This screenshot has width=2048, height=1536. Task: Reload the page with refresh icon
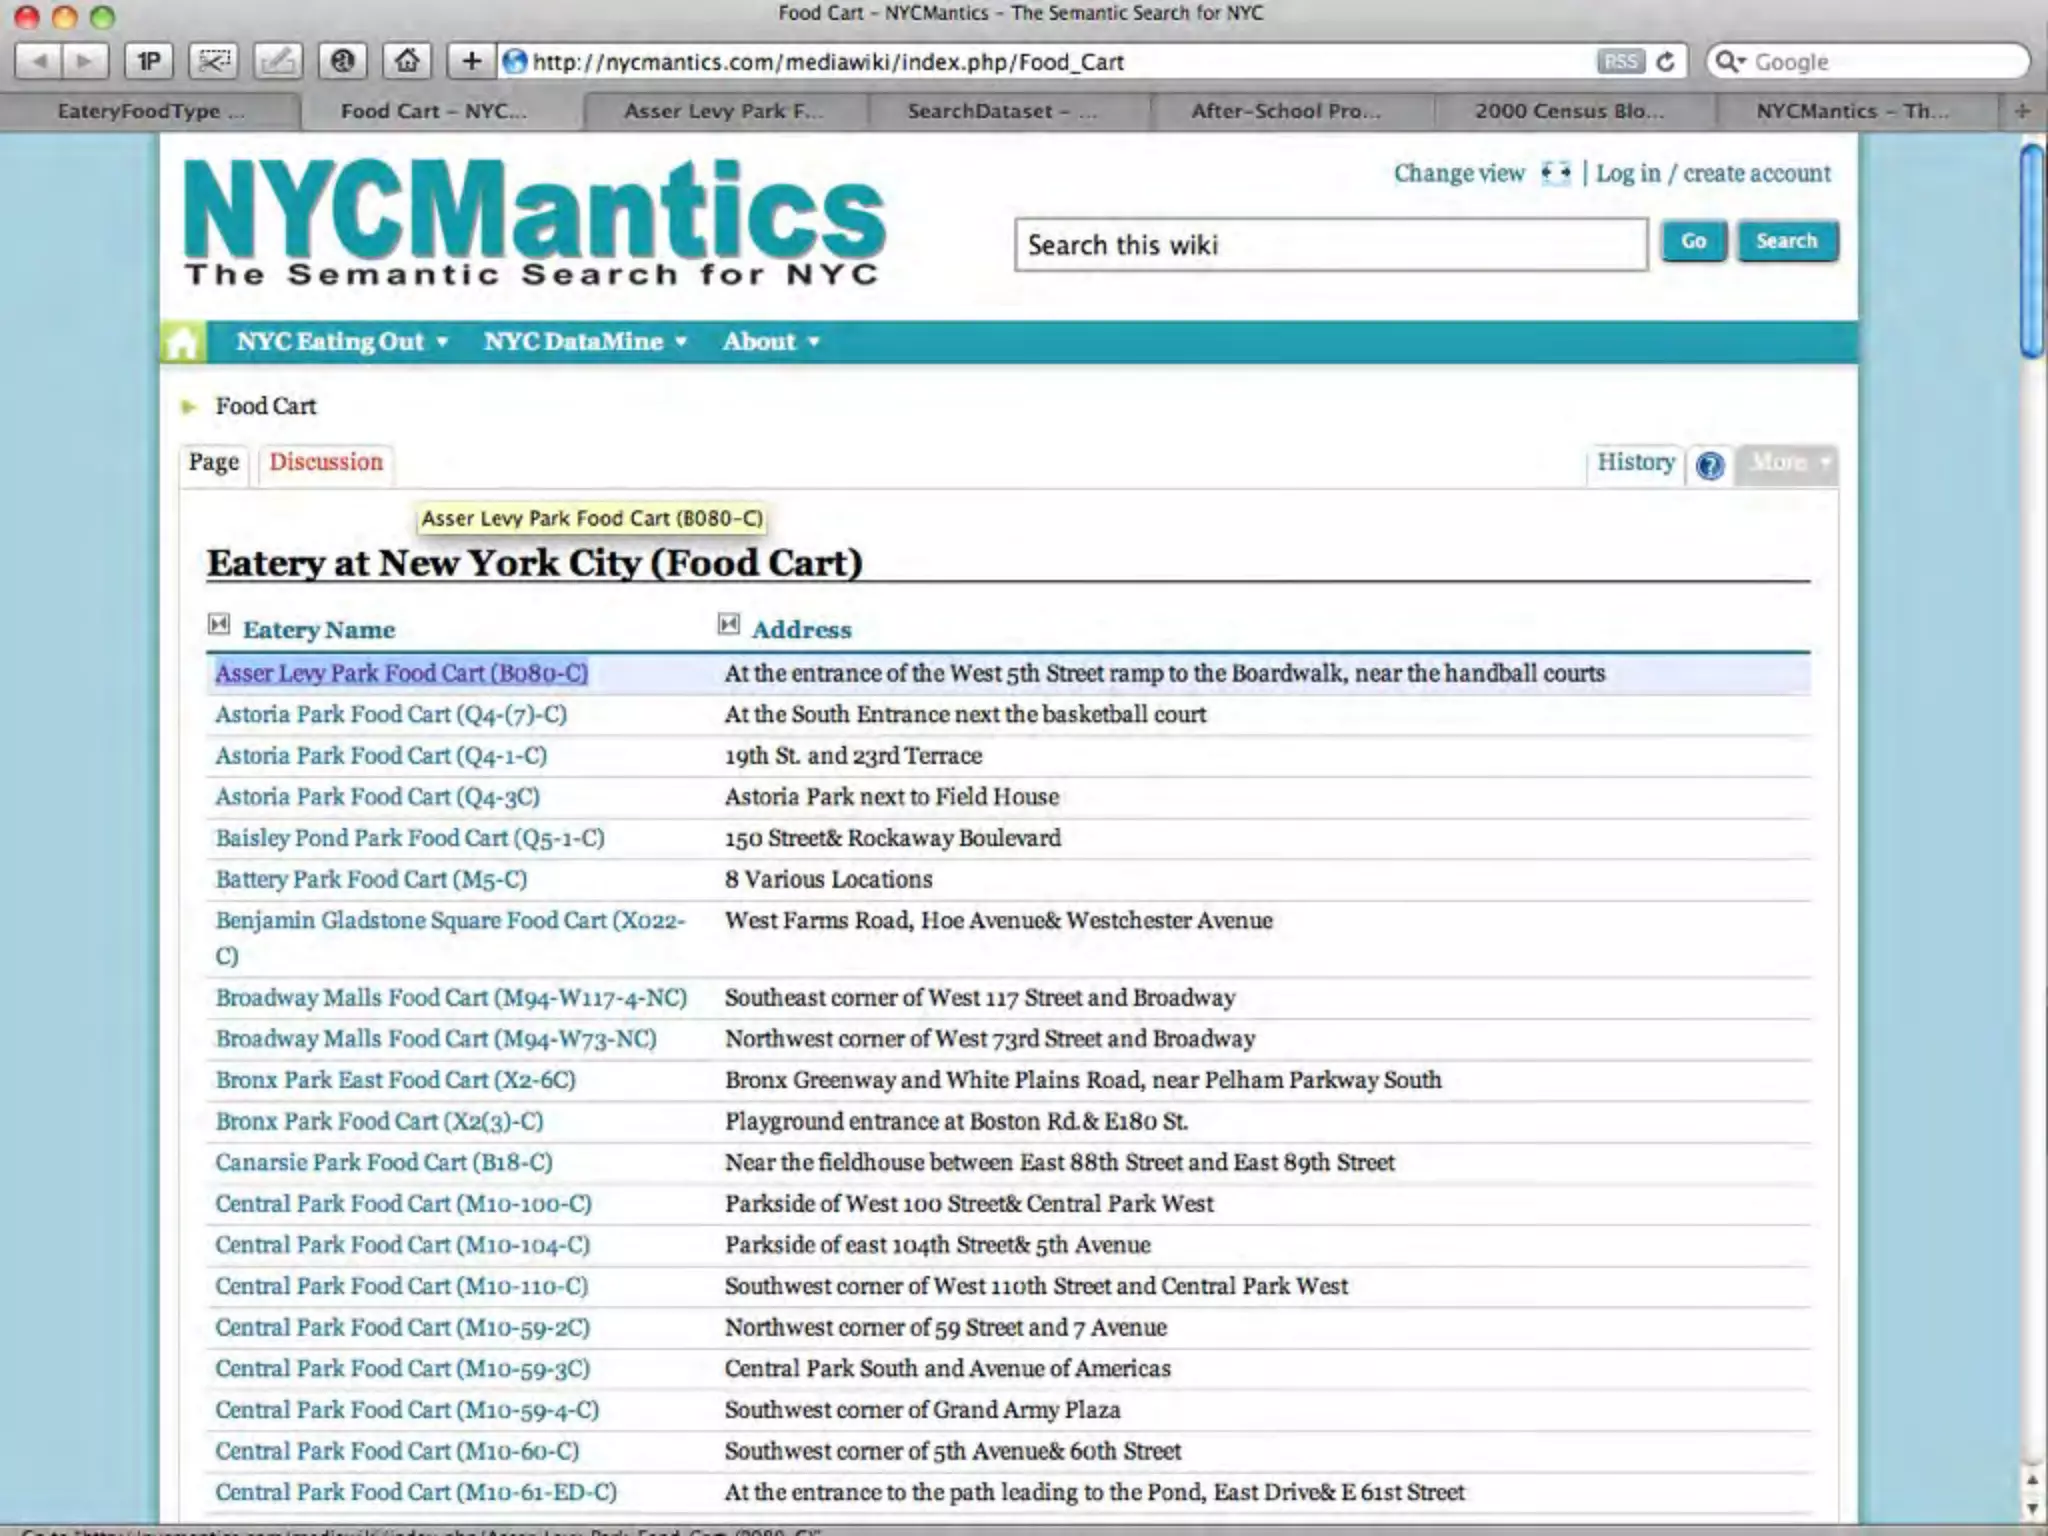point(1665,62)
